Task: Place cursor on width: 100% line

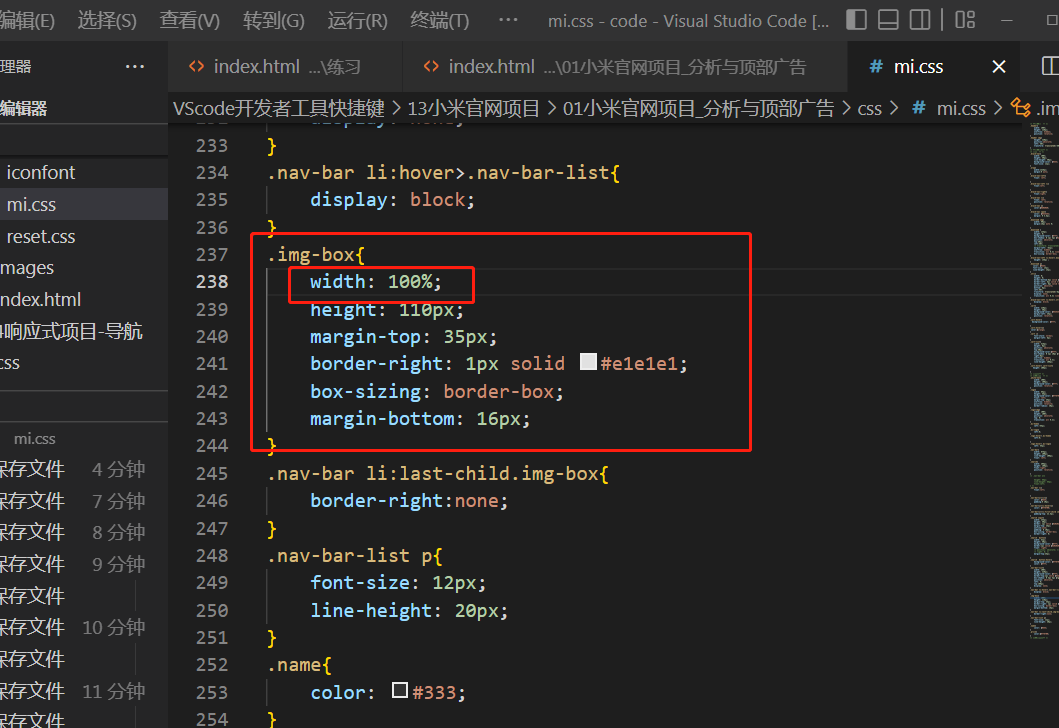Action: [x=376, y=282]
